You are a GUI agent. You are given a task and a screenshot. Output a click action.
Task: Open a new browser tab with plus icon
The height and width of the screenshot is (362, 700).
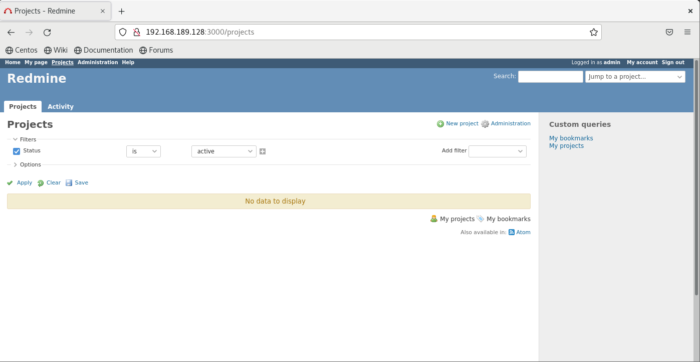tap(121, 11)
